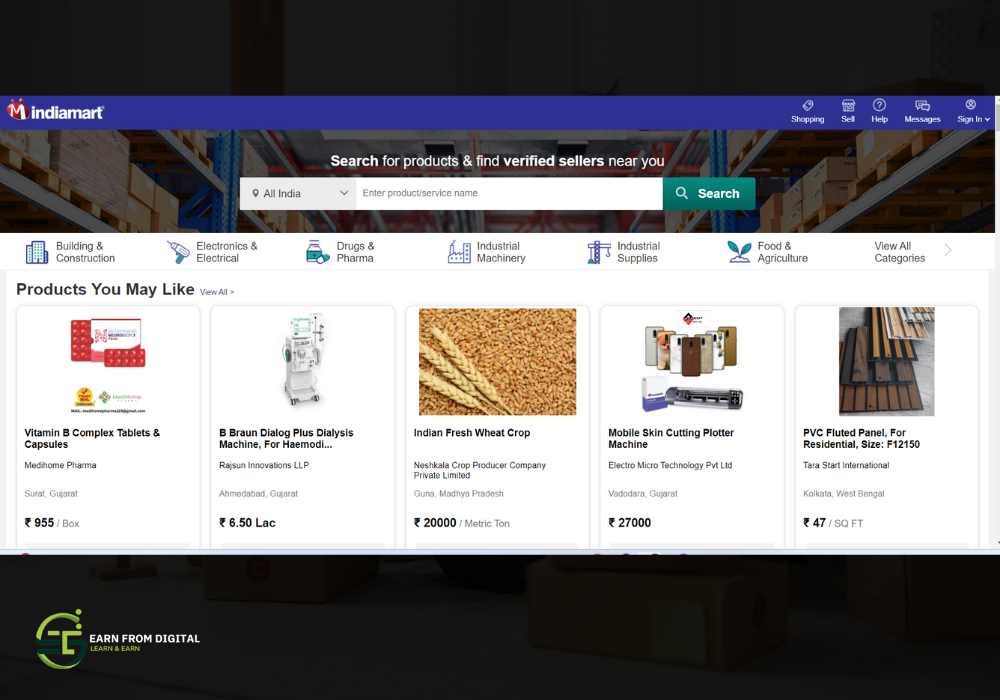The height and width of the screenshot is (700, 1000).
Task: Open Building & Construction category label
Action: (85, 252)
